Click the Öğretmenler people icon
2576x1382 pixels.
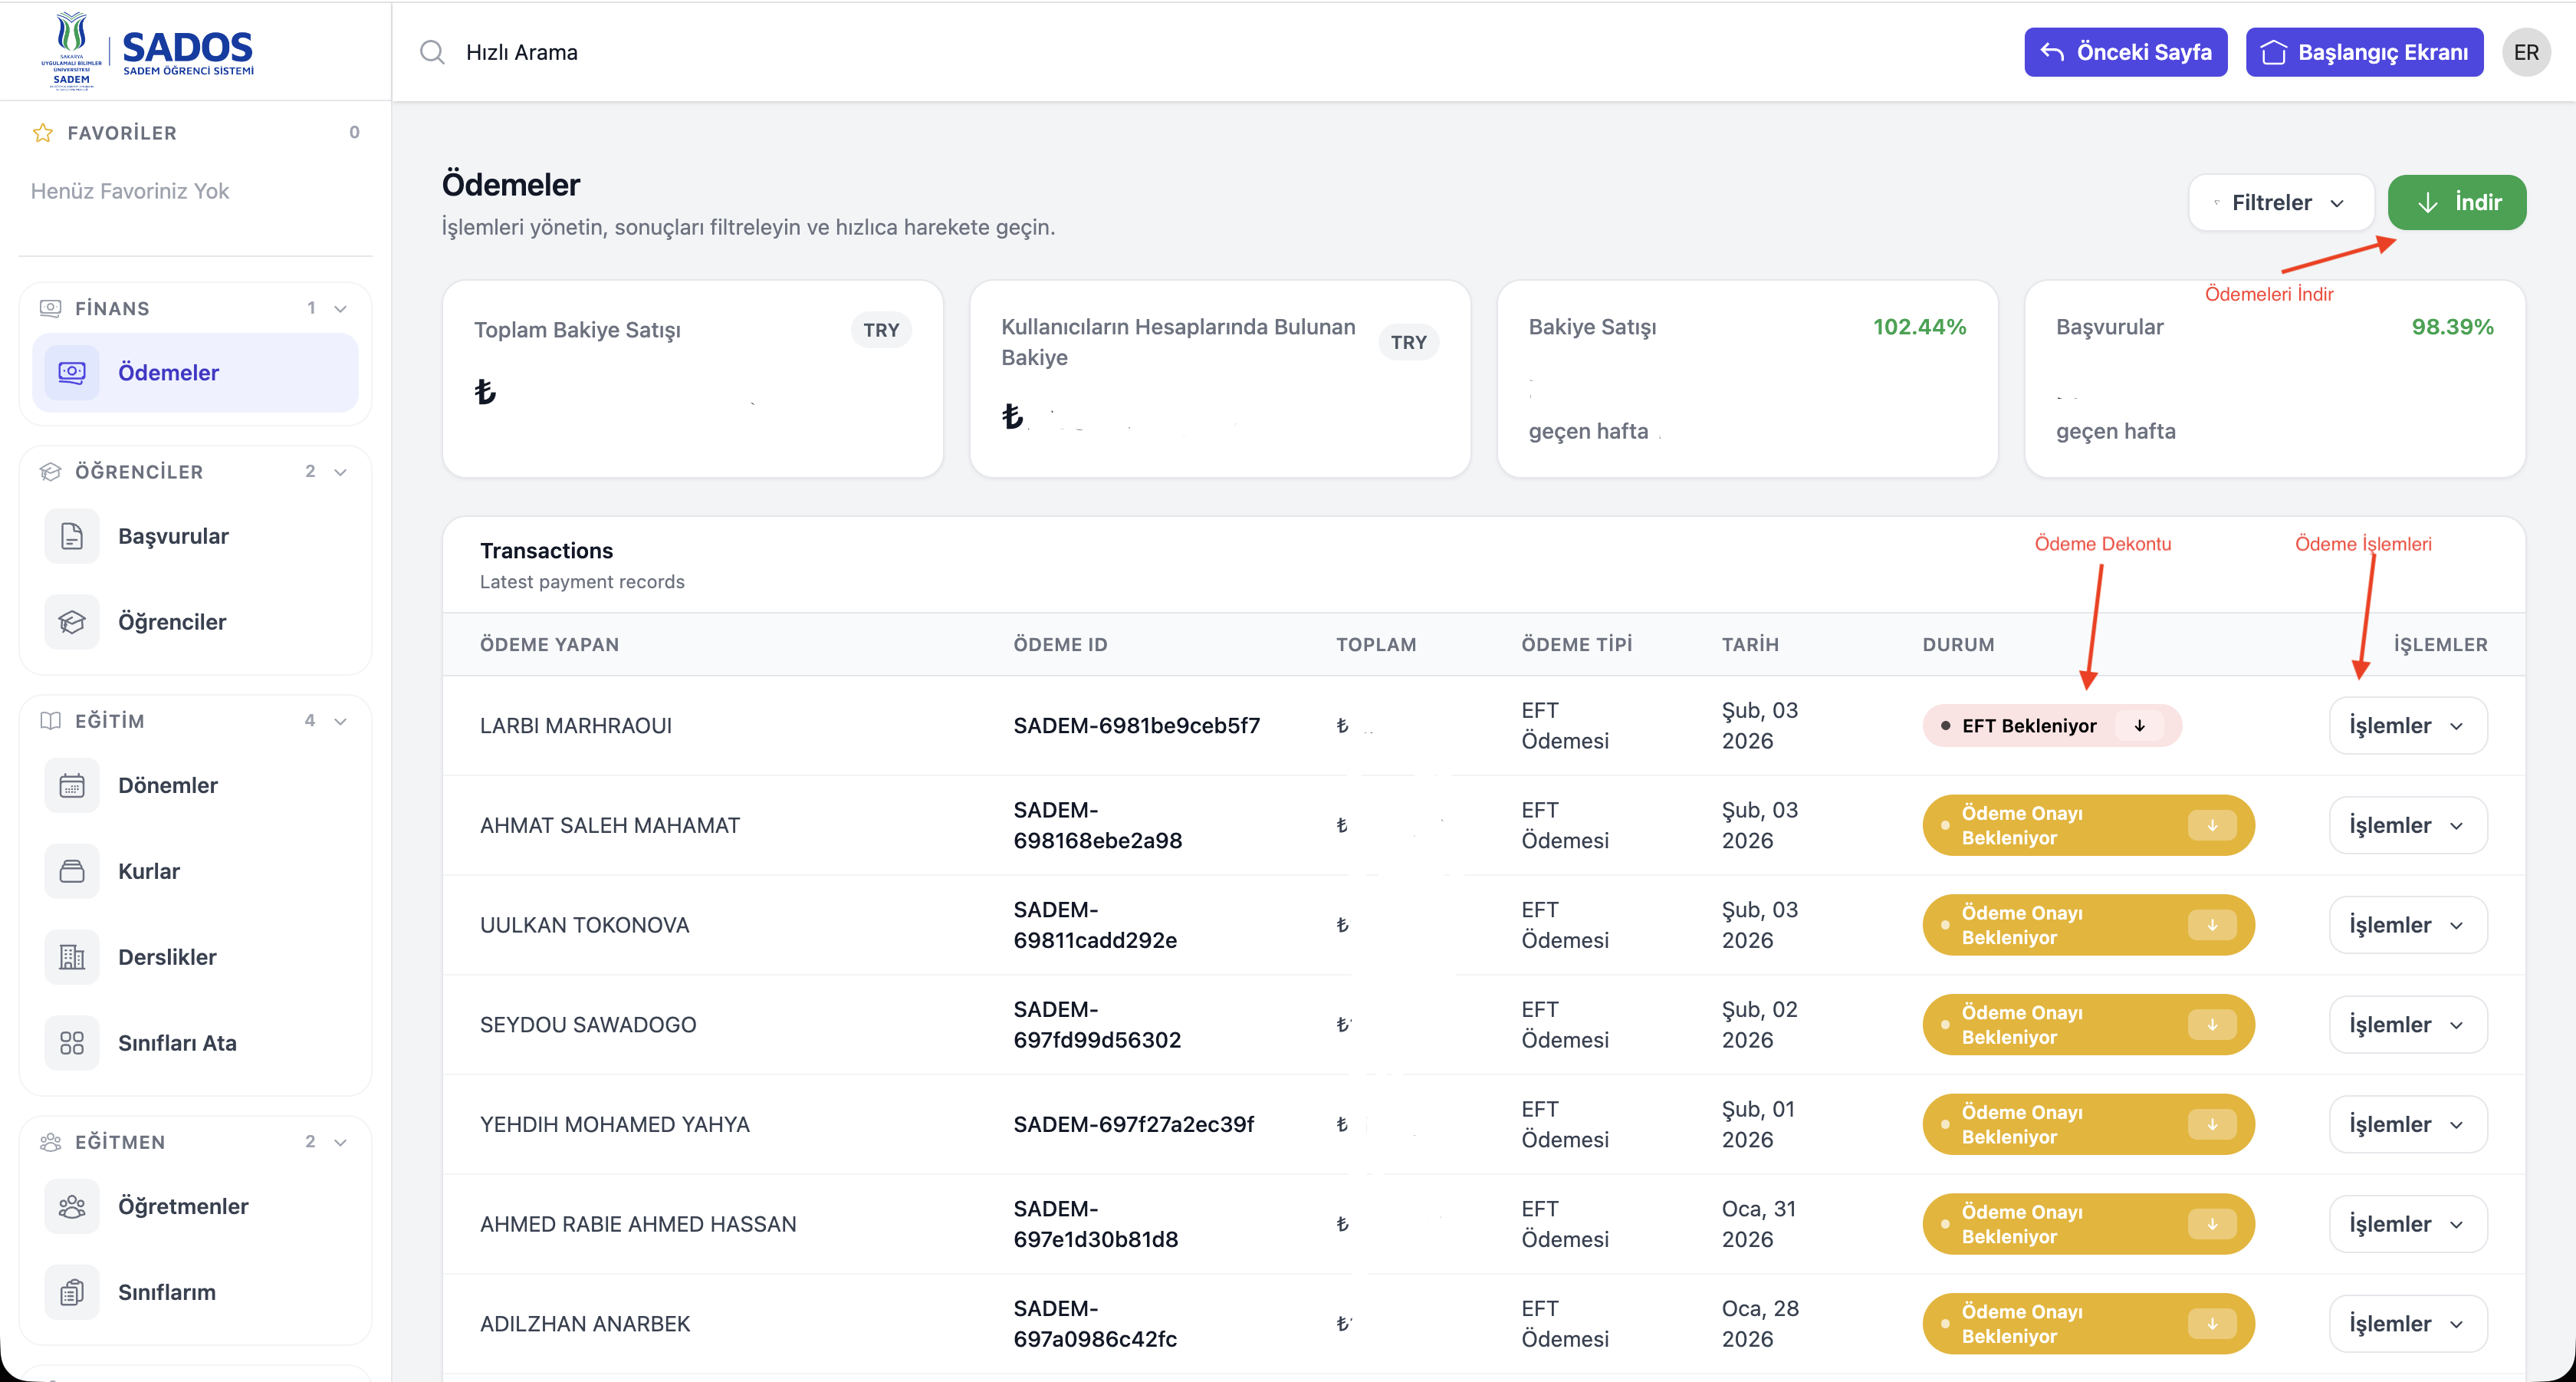(x=72, y=1206)
